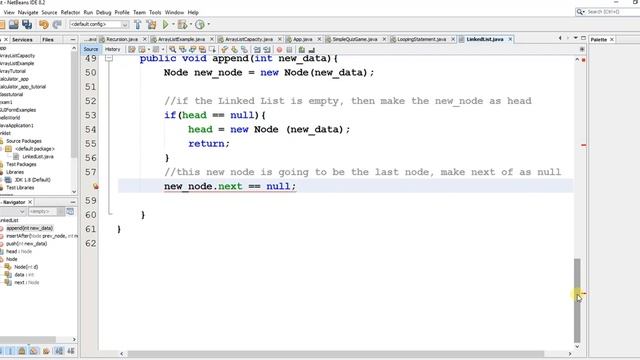Click the editor horizontal scrollbar
The height and width of the screenshot is (360, 640).
click(336, 353)
